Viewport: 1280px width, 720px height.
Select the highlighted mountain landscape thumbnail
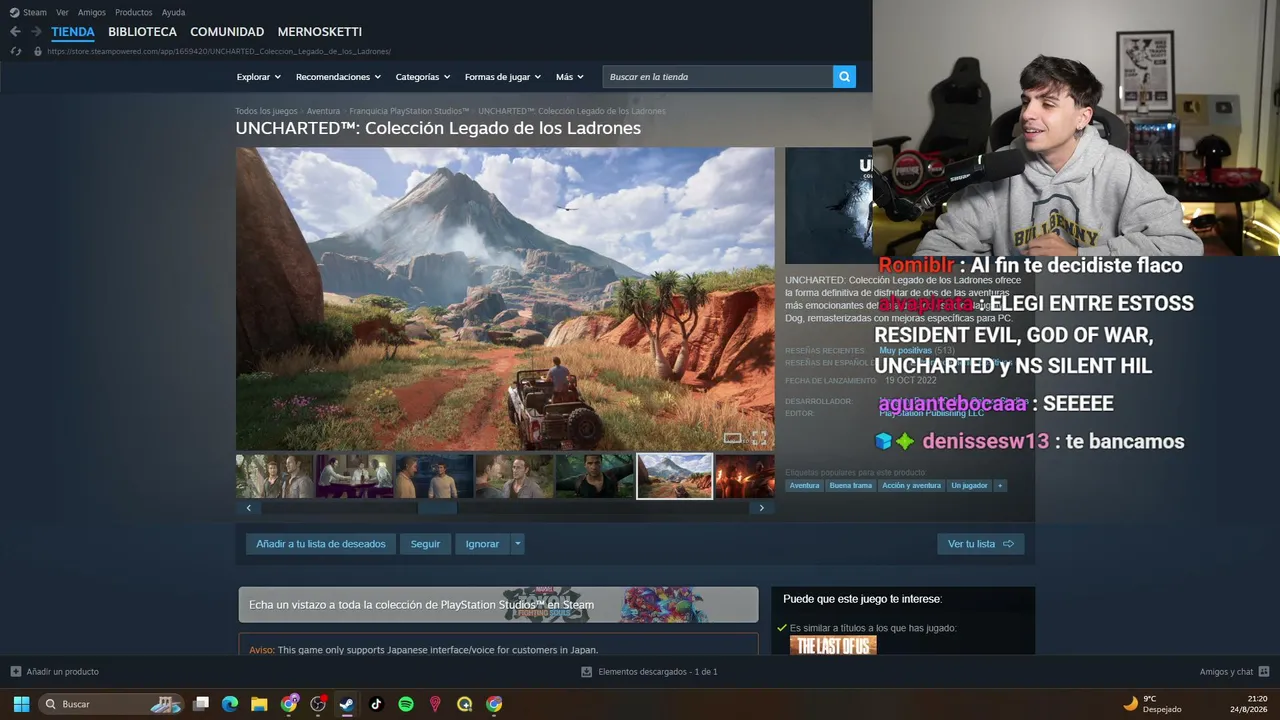(674, 476)
